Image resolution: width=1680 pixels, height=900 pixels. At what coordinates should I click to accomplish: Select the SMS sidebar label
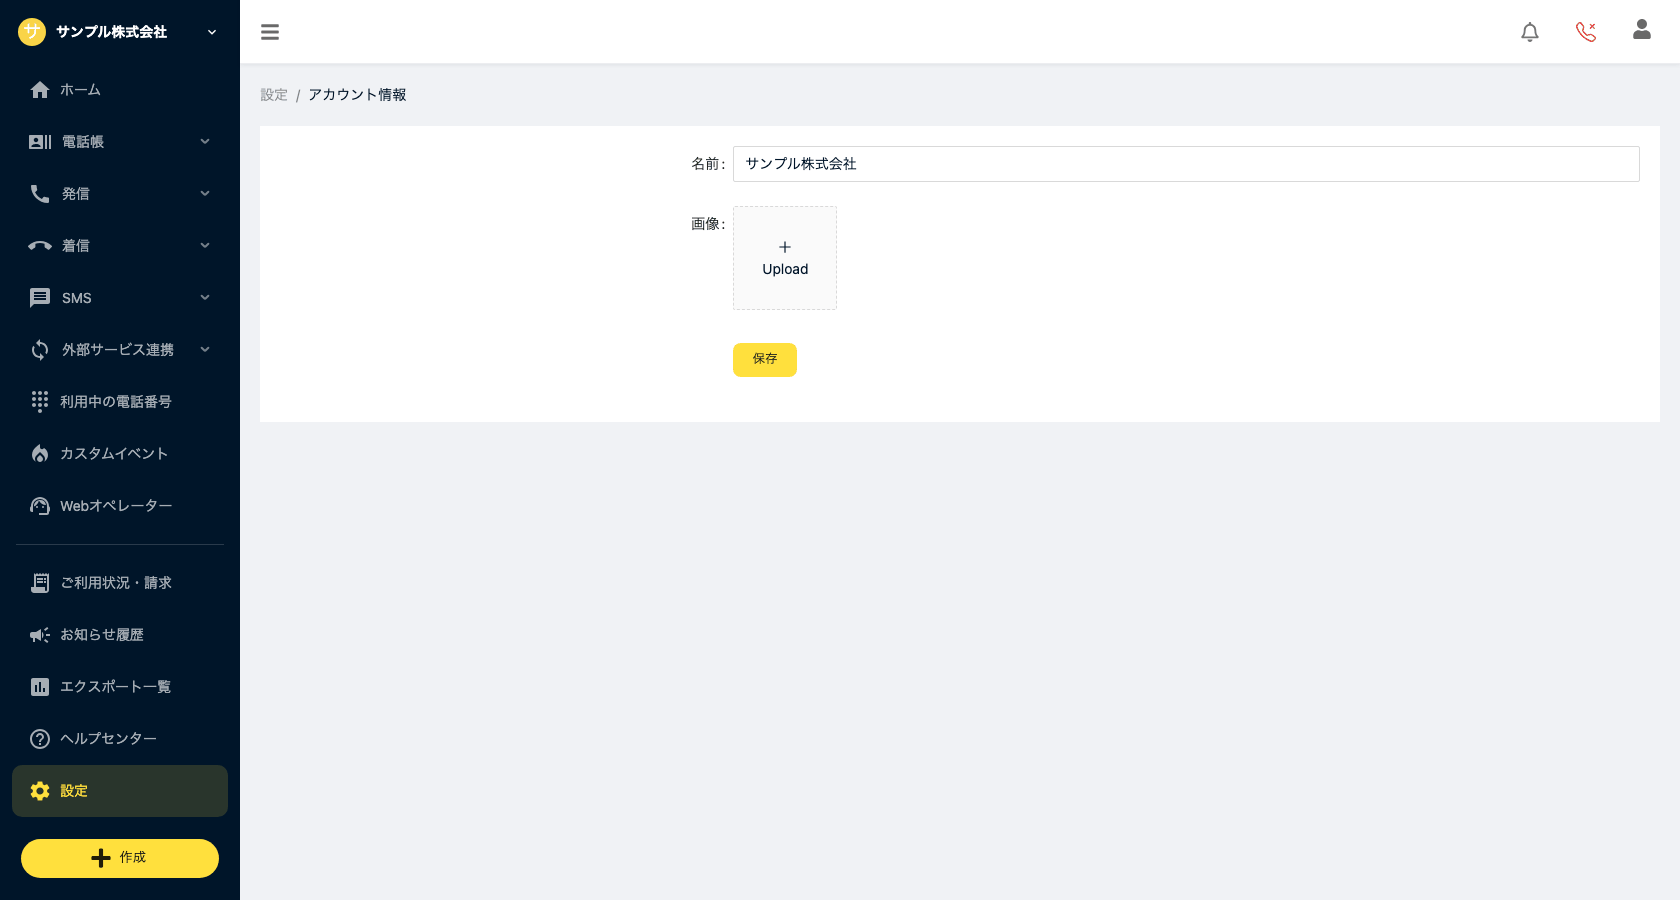tap(77, 298)
